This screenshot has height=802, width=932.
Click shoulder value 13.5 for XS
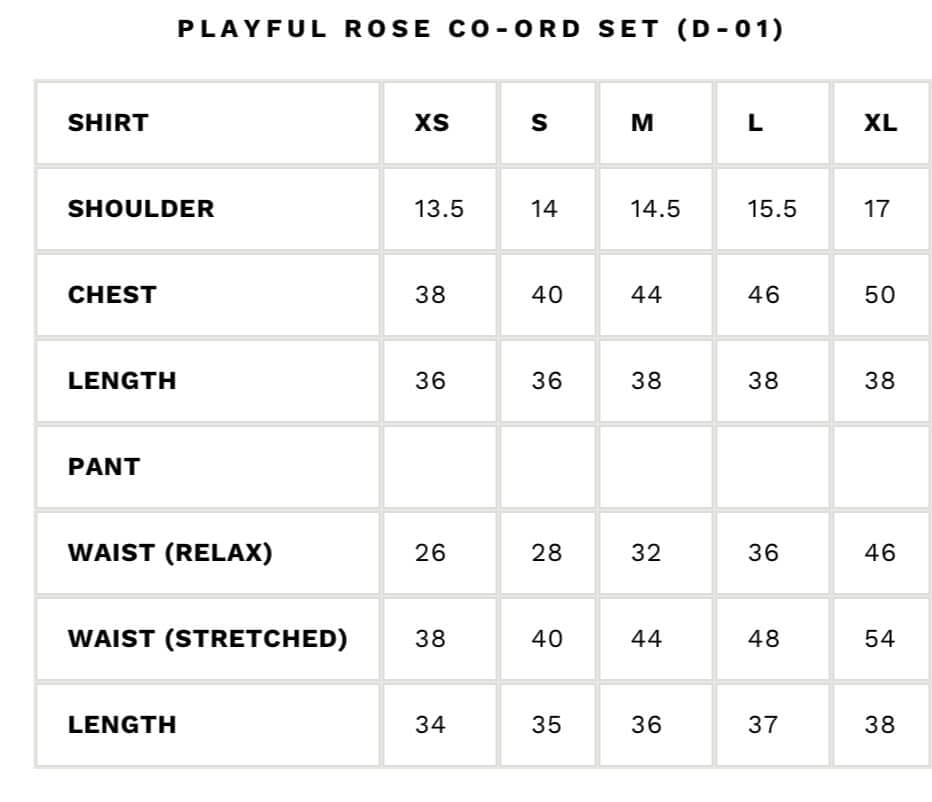[x=439, y=209]
